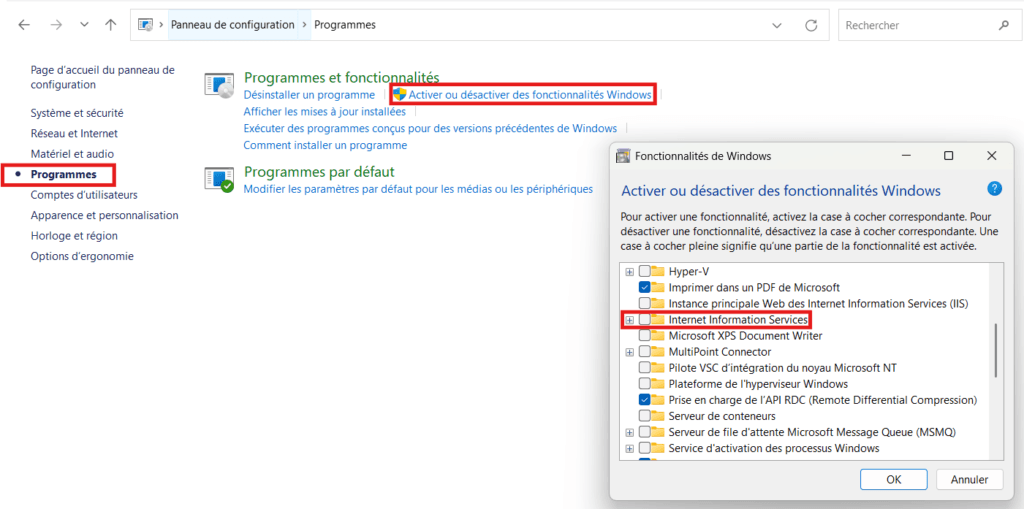Open help question mark in features dialog
This screenshot has width=1024, height=509.
coord(994,189)
